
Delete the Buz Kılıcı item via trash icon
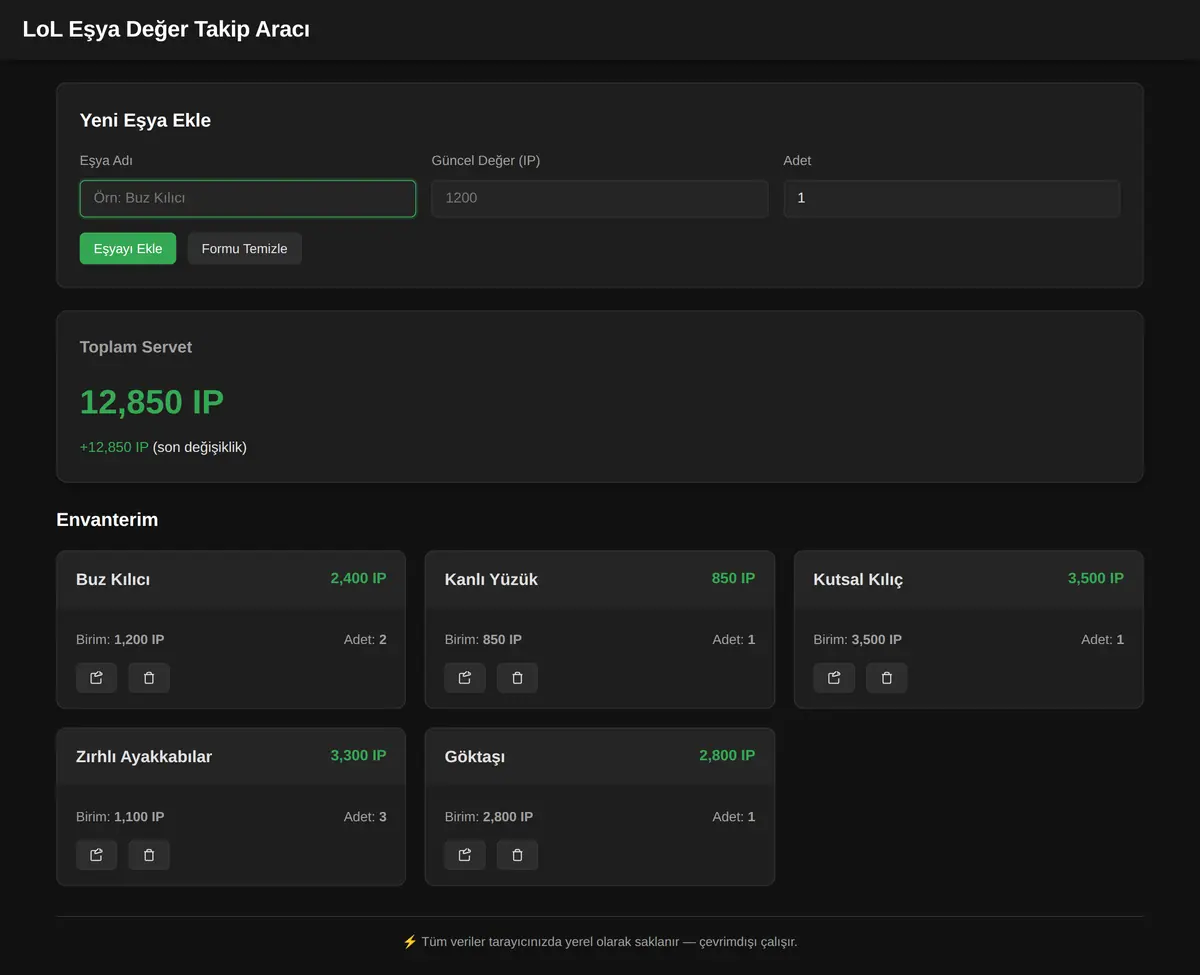pyautogui.click(x=149, y=678)
